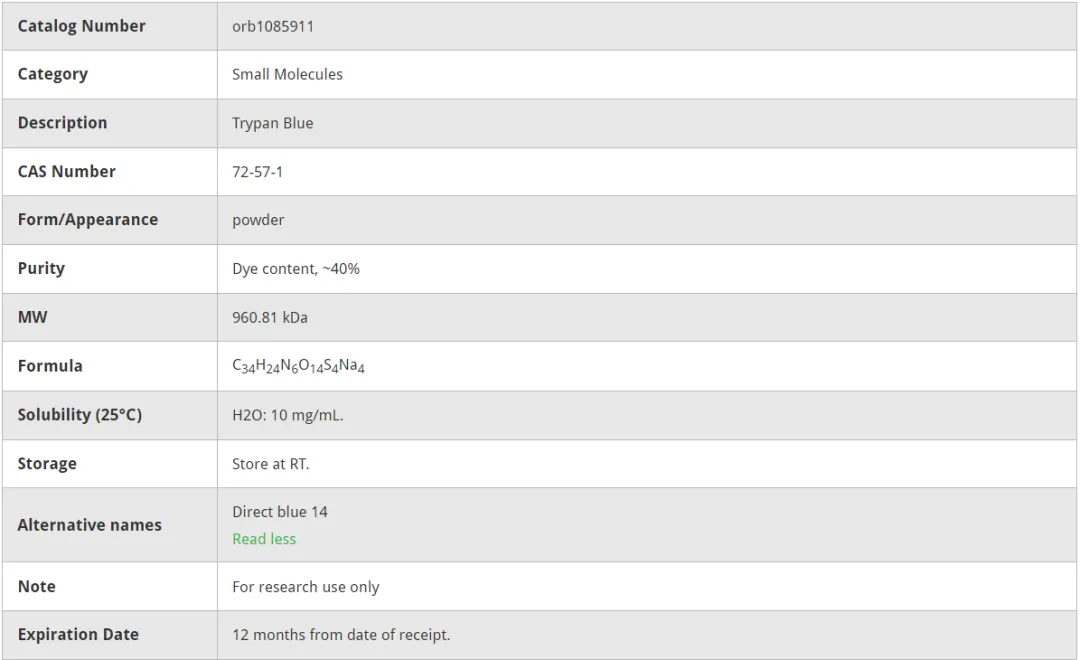The width and height of the screenshot is (1080, 660).
Task: Click the 'Expiration Date' row label
Action: pyautogui.click(x=78, y=635)
